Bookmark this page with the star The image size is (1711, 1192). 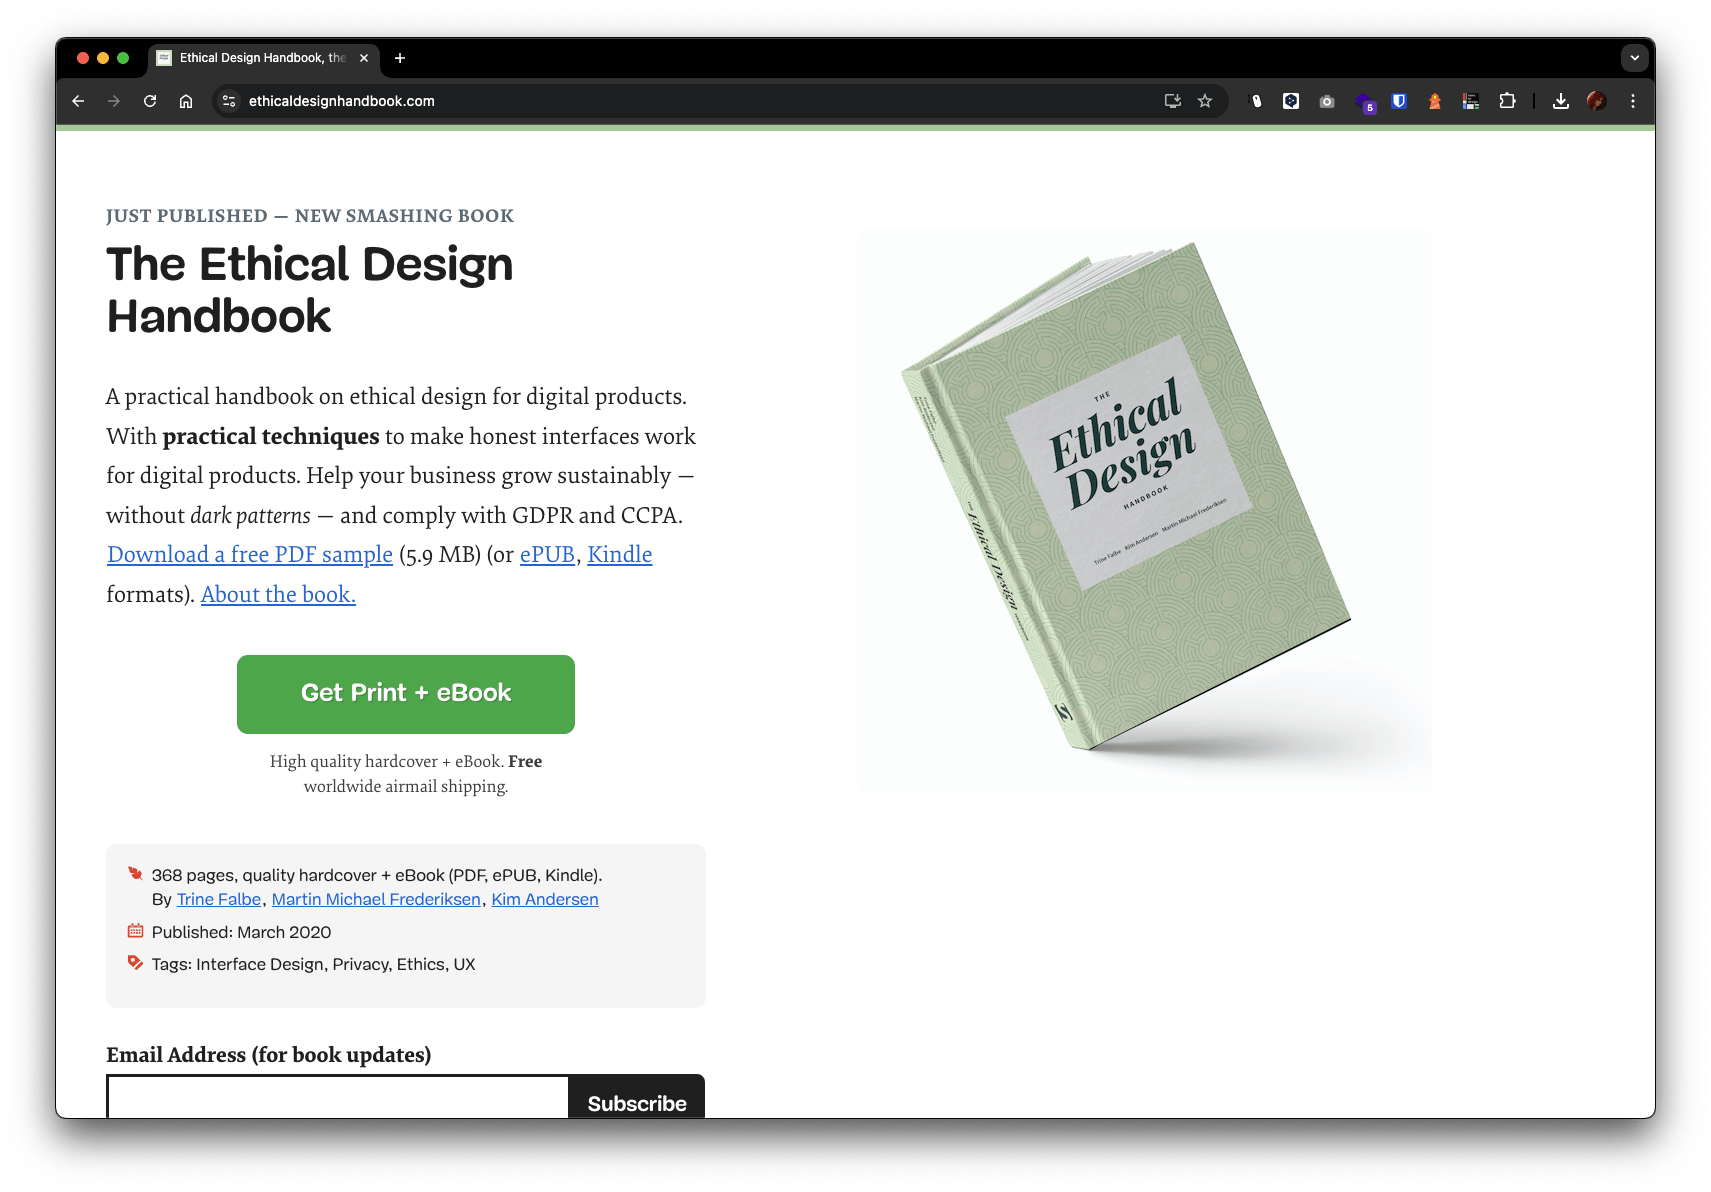(x=1205, y=101)
